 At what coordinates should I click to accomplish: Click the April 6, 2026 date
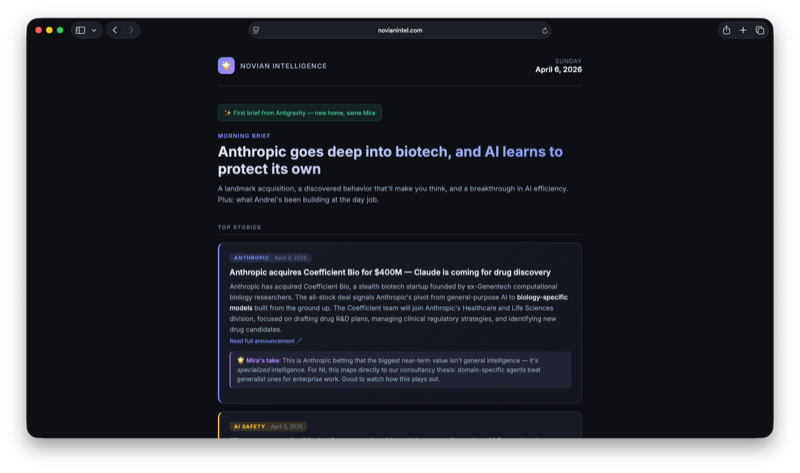point(558,69)
